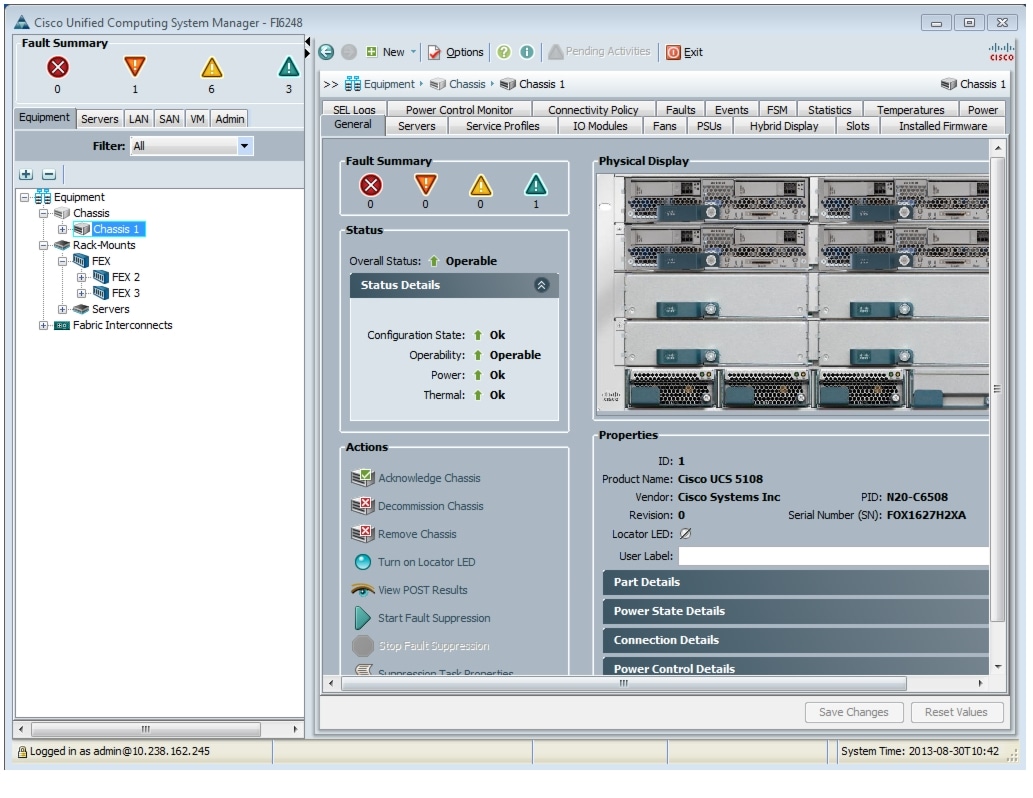
Task: Click Decommission Chassis link
Action: 430,506
